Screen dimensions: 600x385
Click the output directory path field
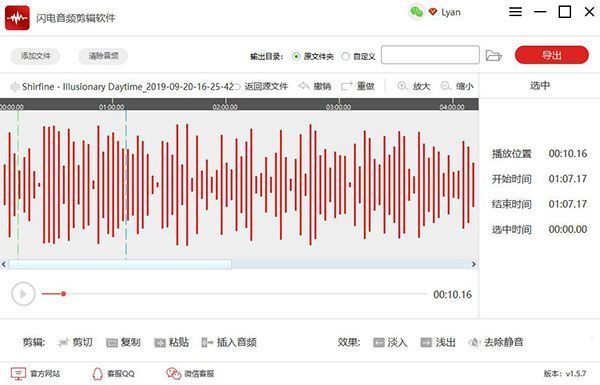(x=430, y=55)
